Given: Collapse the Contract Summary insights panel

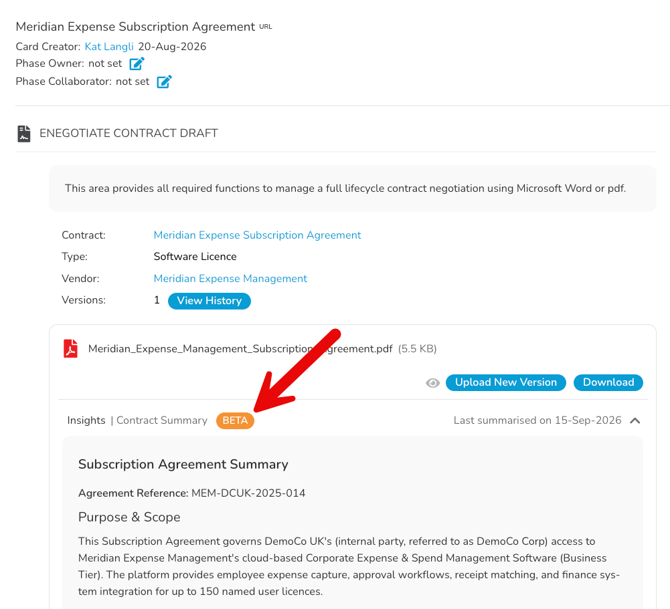Looking at the screenshot, I should point(635,421).
